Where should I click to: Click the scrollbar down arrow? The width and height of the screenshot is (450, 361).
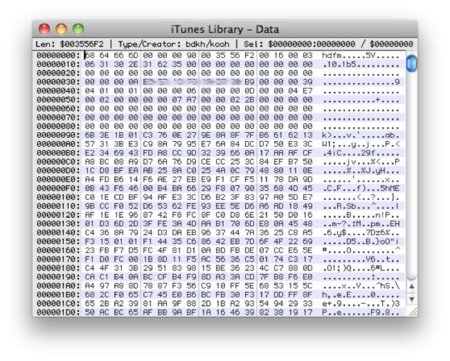[412, 299]
